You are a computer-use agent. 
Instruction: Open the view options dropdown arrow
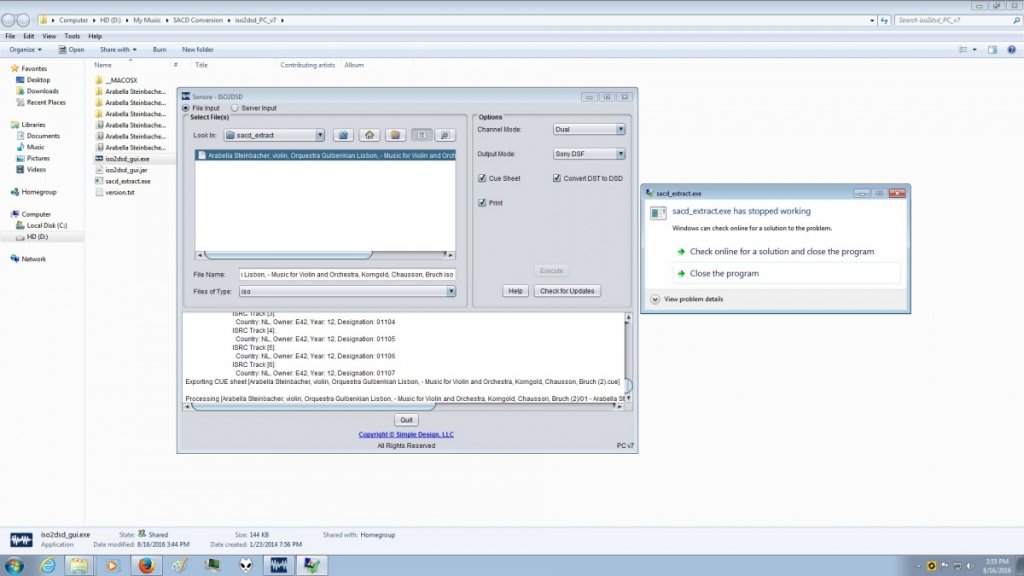click(974, 50)
